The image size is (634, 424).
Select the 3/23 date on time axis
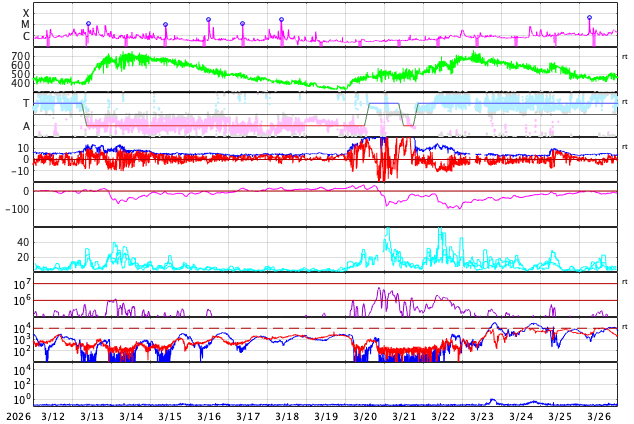pos(482,416)
